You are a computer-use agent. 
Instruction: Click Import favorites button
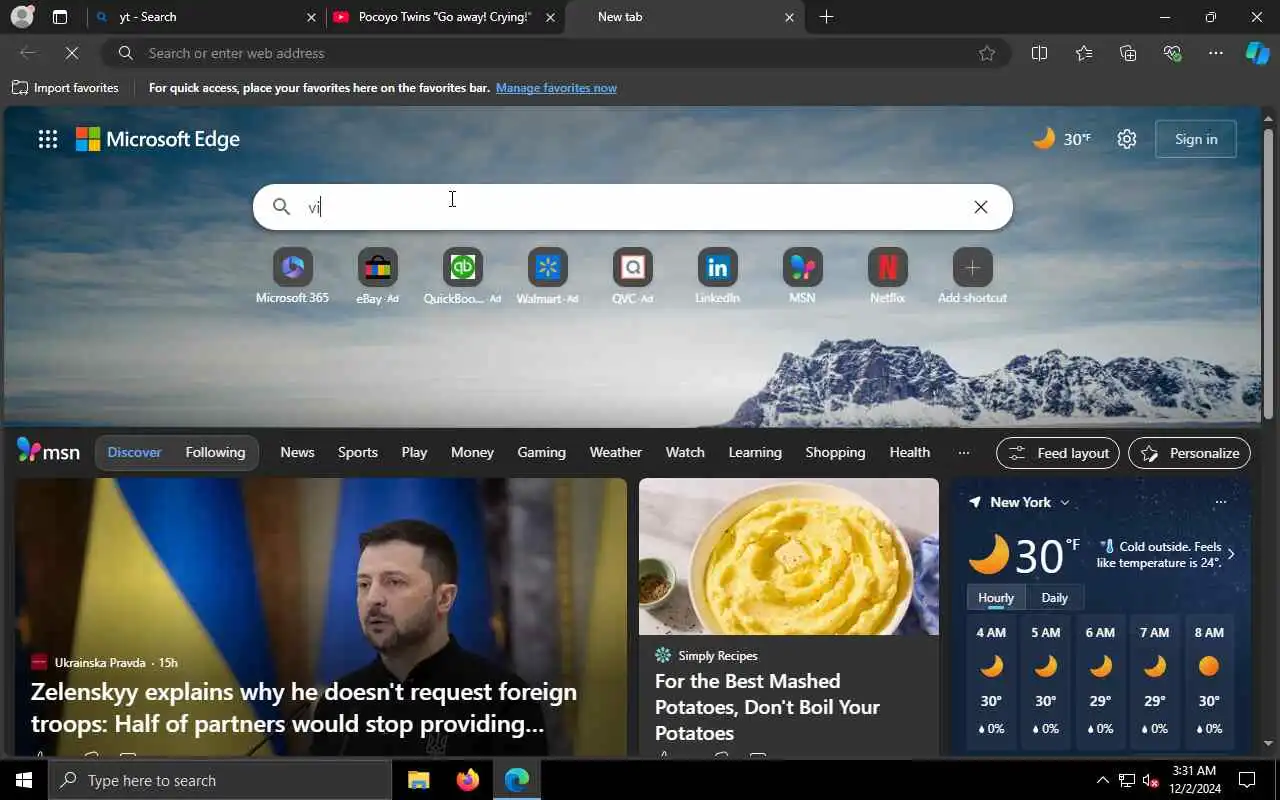click(65, 88)
